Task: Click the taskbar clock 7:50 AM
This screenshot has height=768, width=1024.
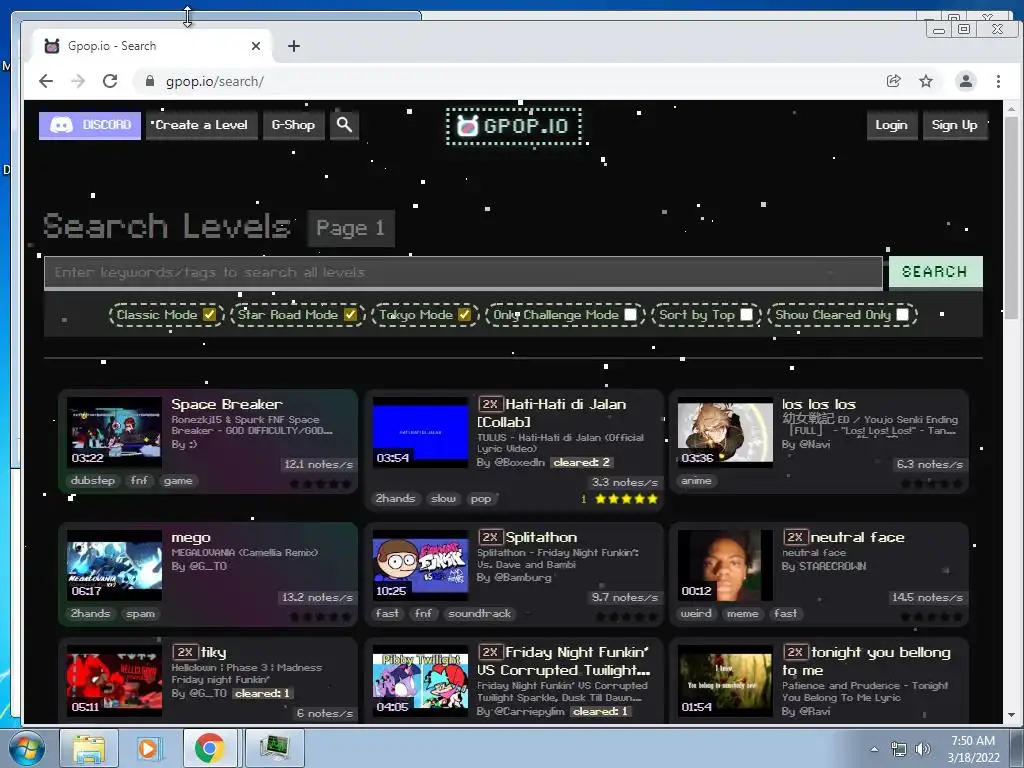Action: [972, 741]
